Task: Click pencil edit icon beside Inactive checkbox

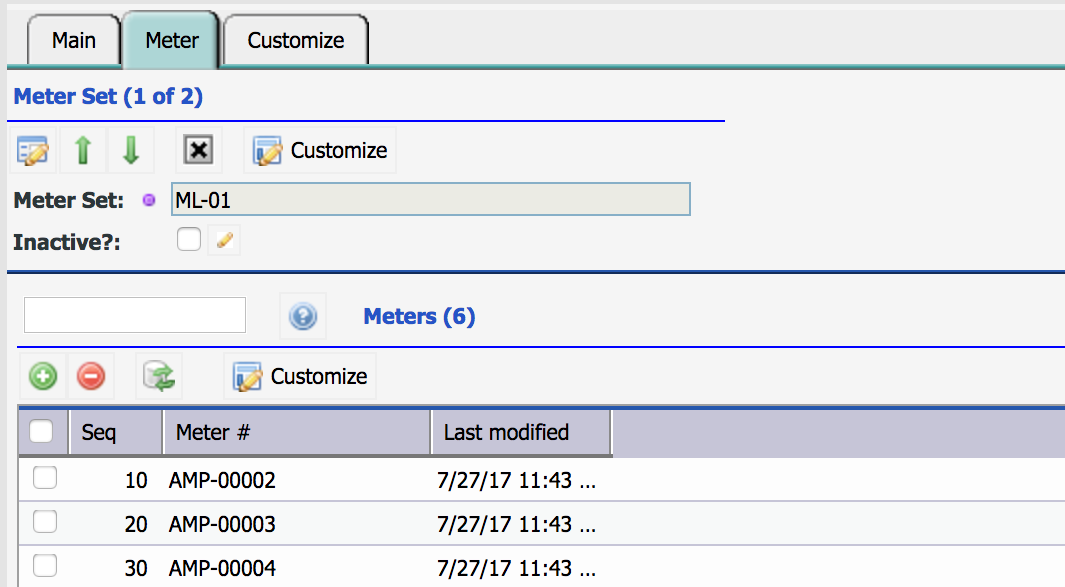Action: click(224, 240)
